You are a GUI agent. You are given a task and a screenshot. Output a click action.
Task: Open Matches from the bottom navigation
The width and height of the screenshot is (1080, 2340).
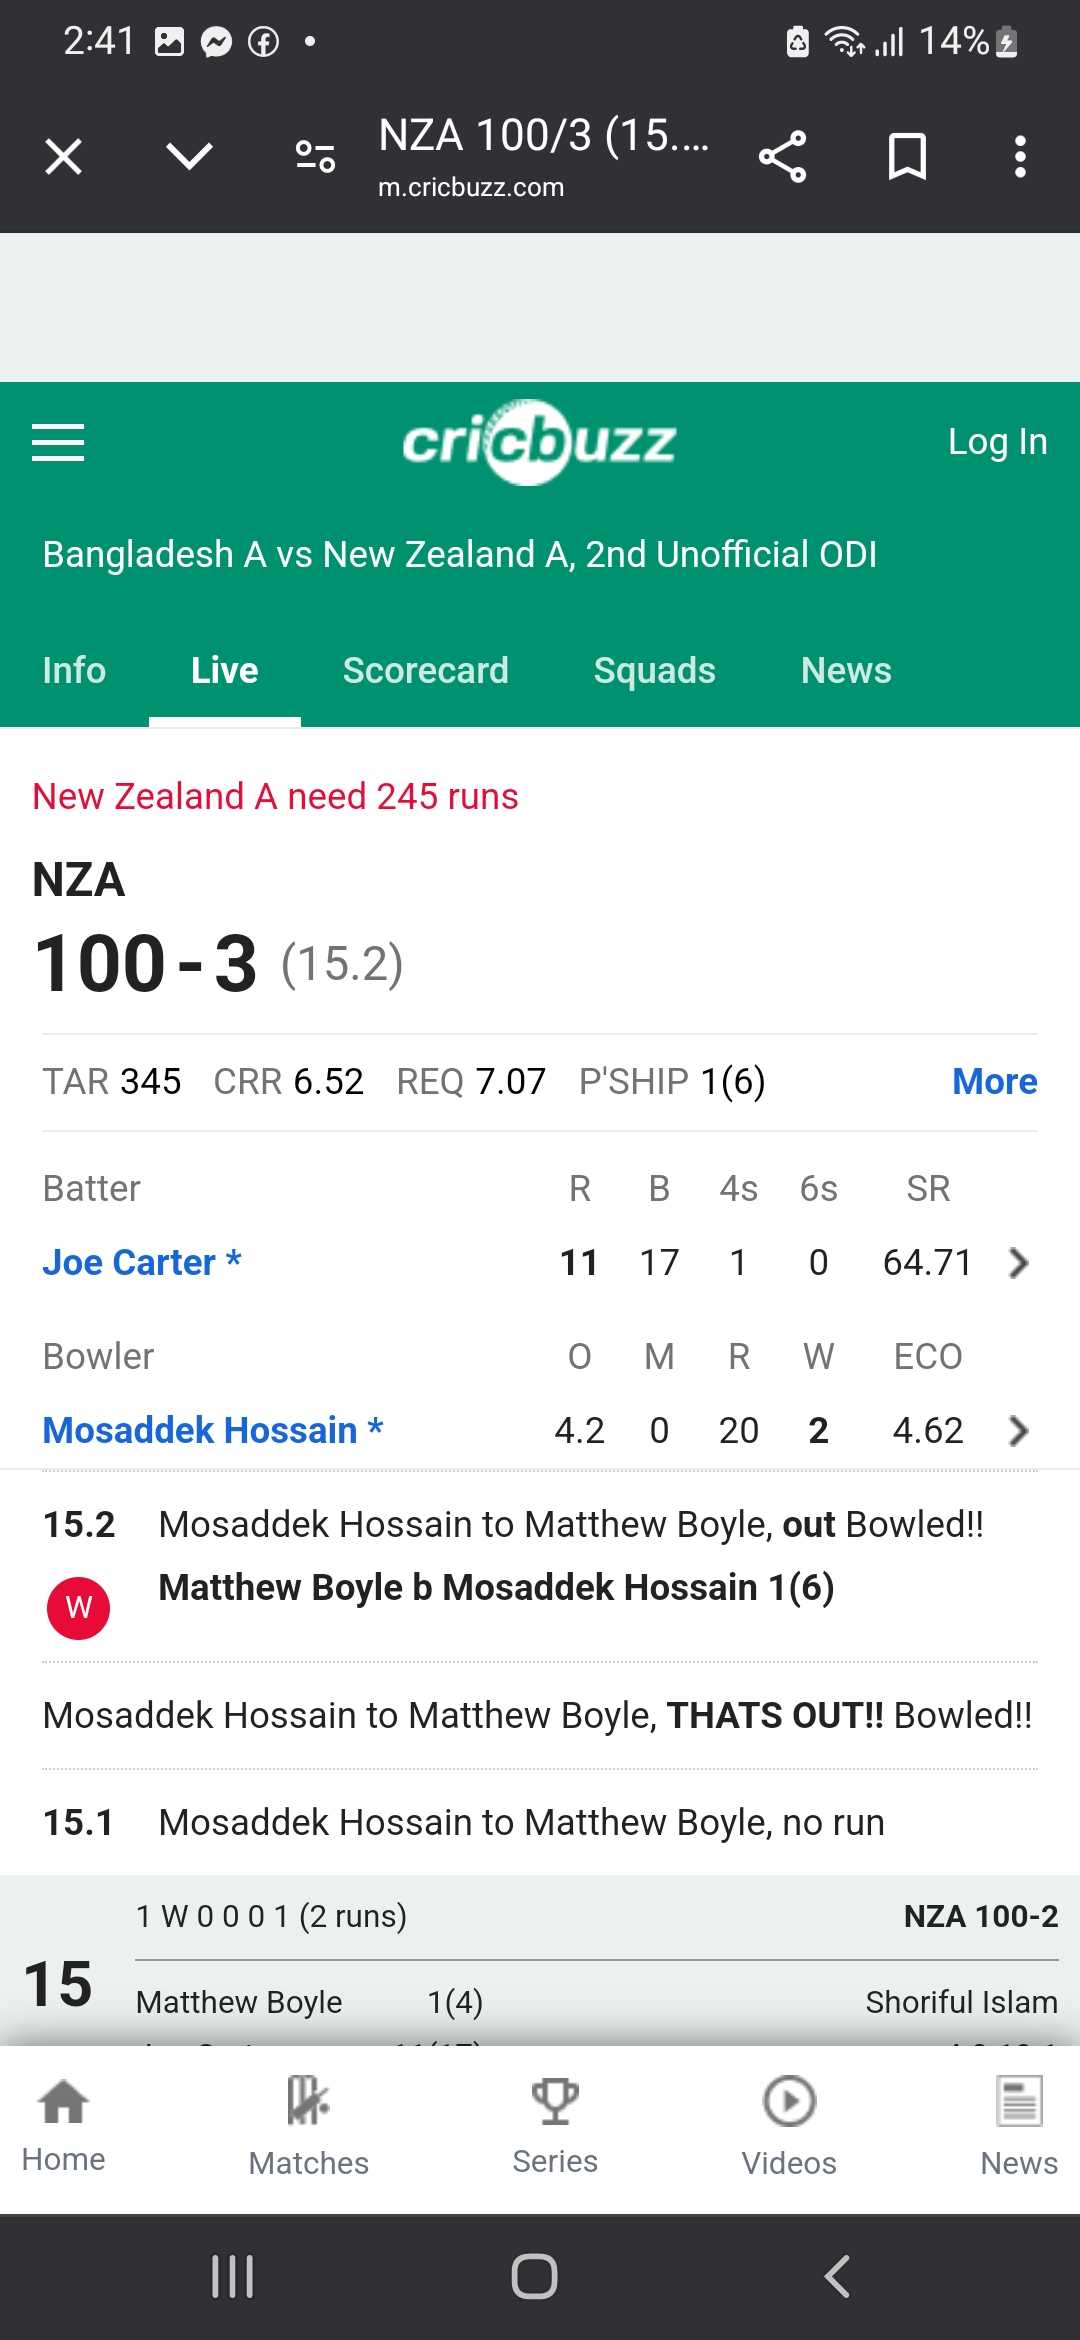pos(308,2125)
